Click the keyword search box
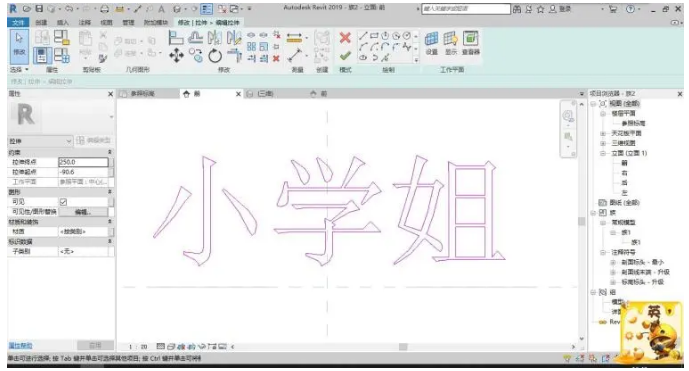This screenshot has height=371, width=689. click(466, 9)
